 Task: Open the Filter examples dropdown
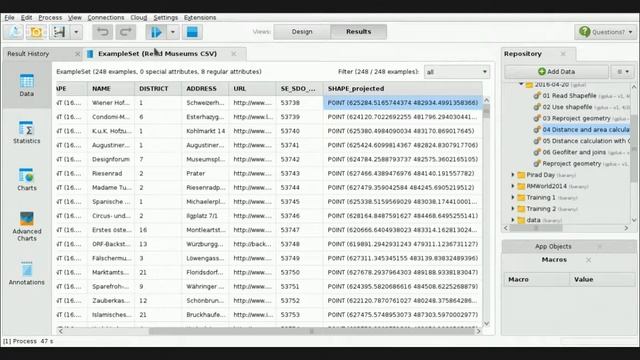[457, 72]
